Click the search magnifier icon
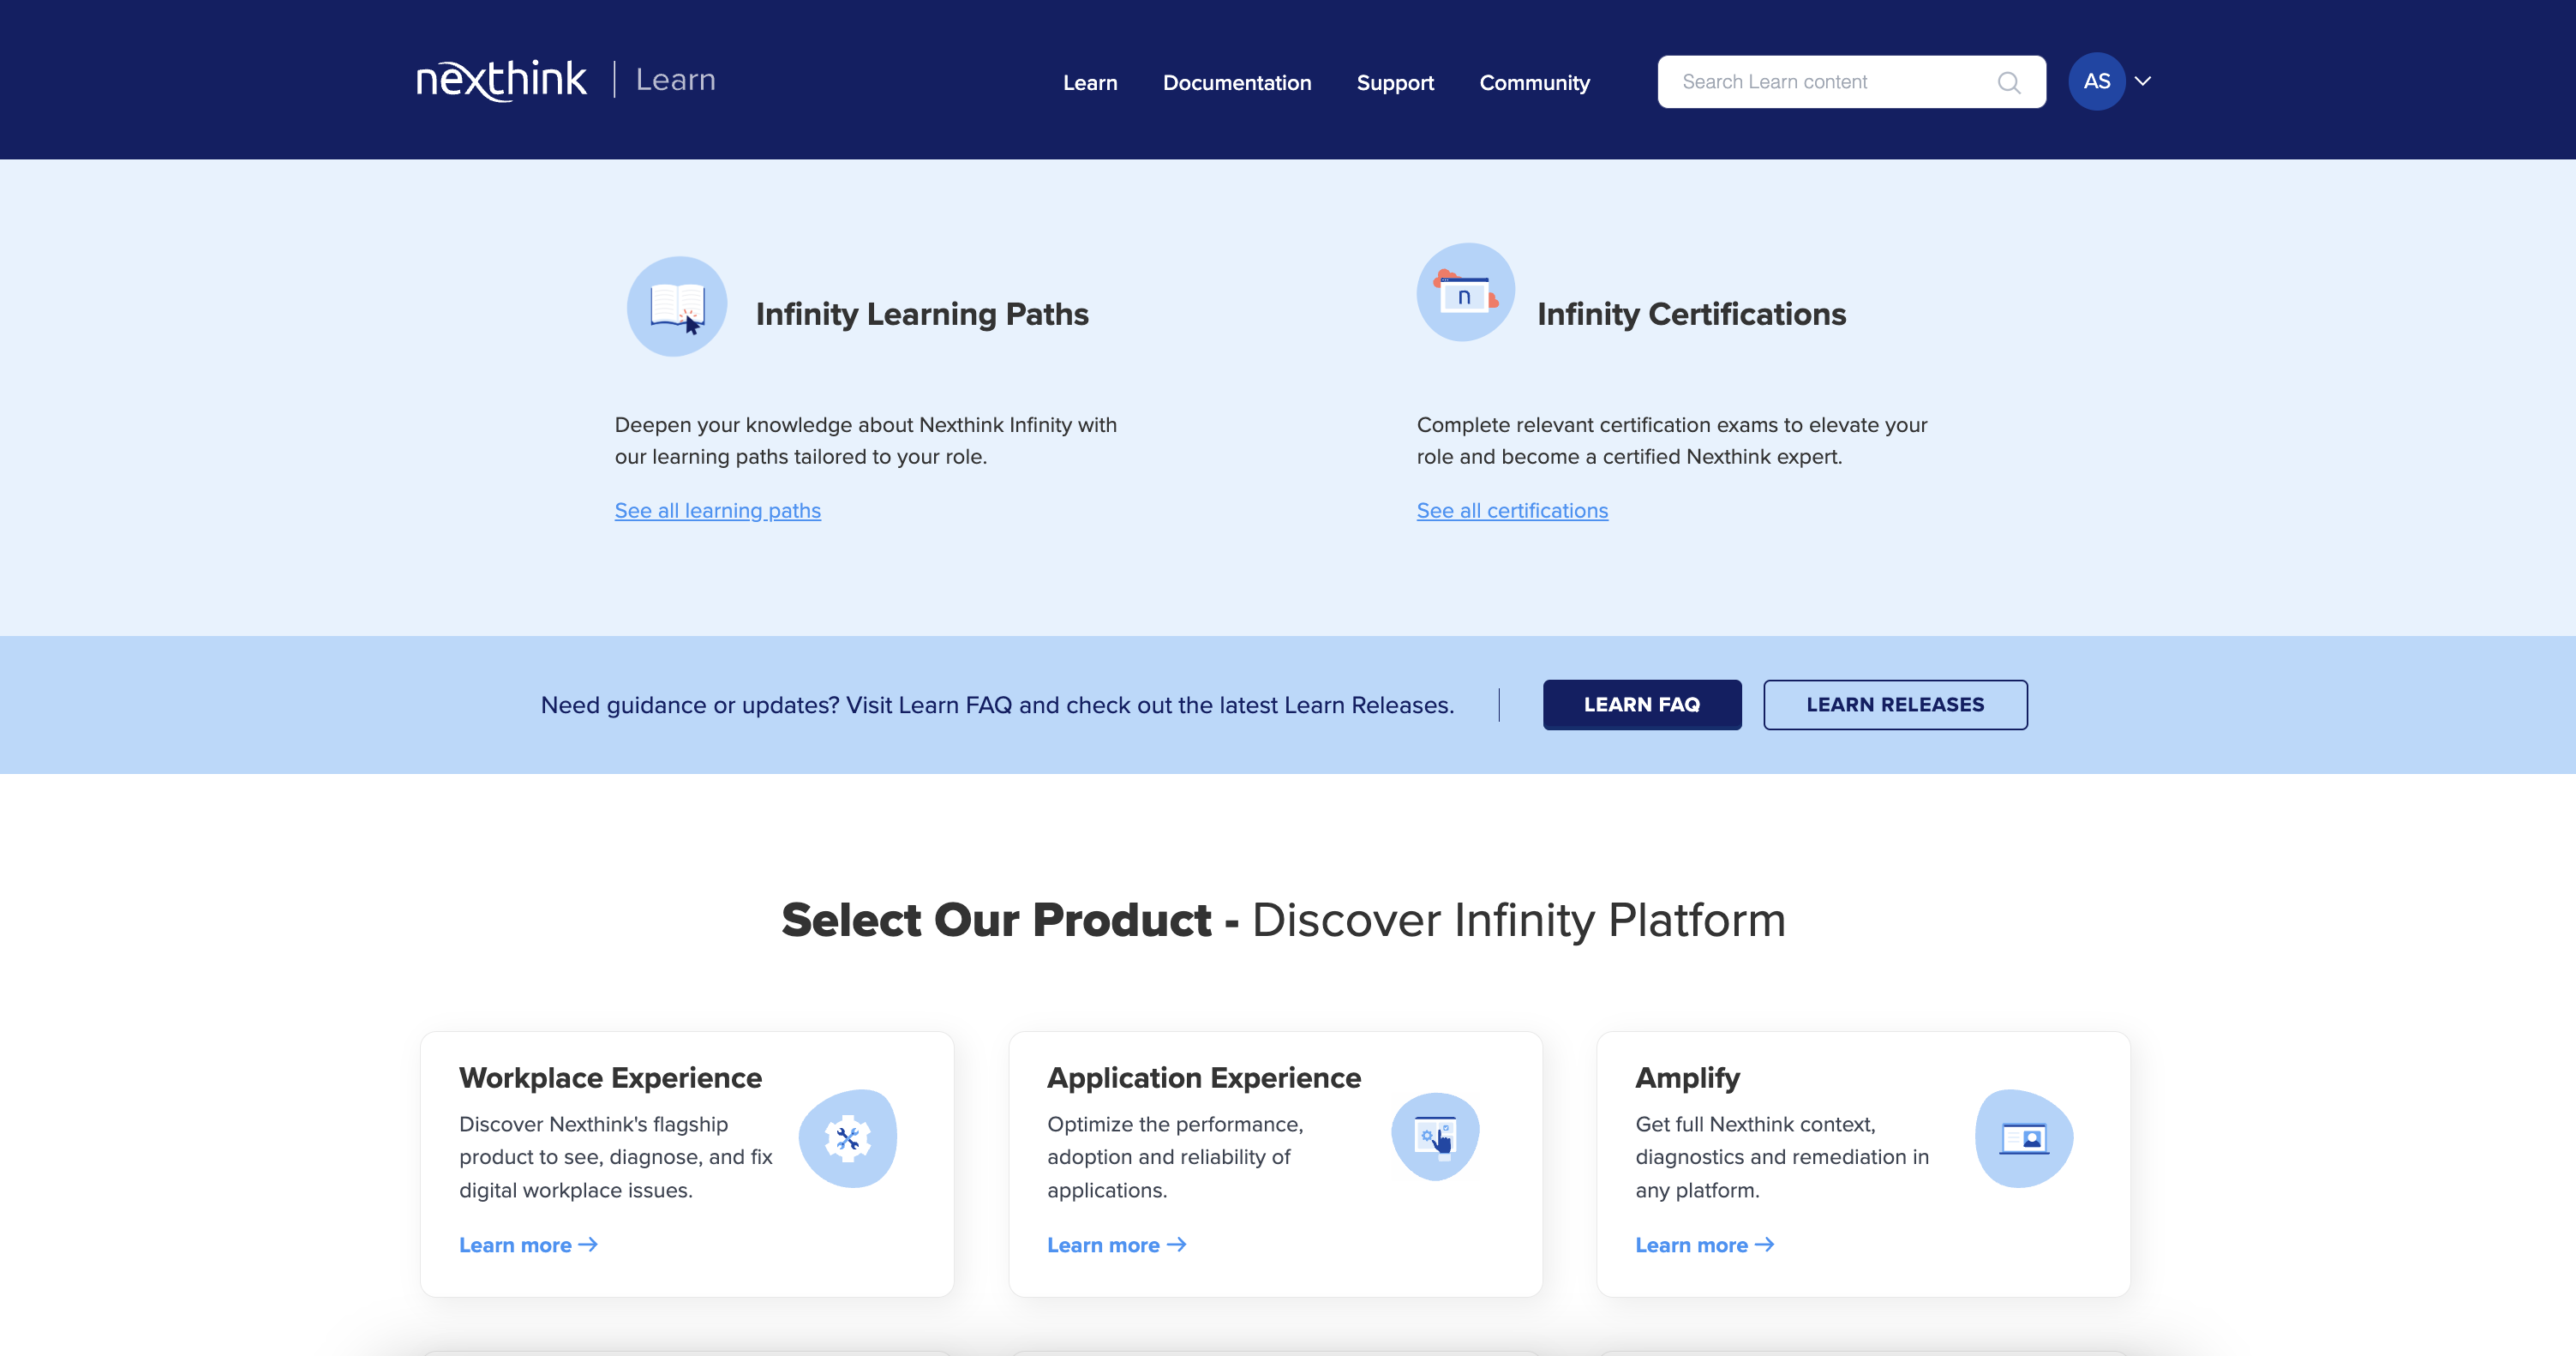Screen dimensions: 2576x1356 click(2008, 82)
